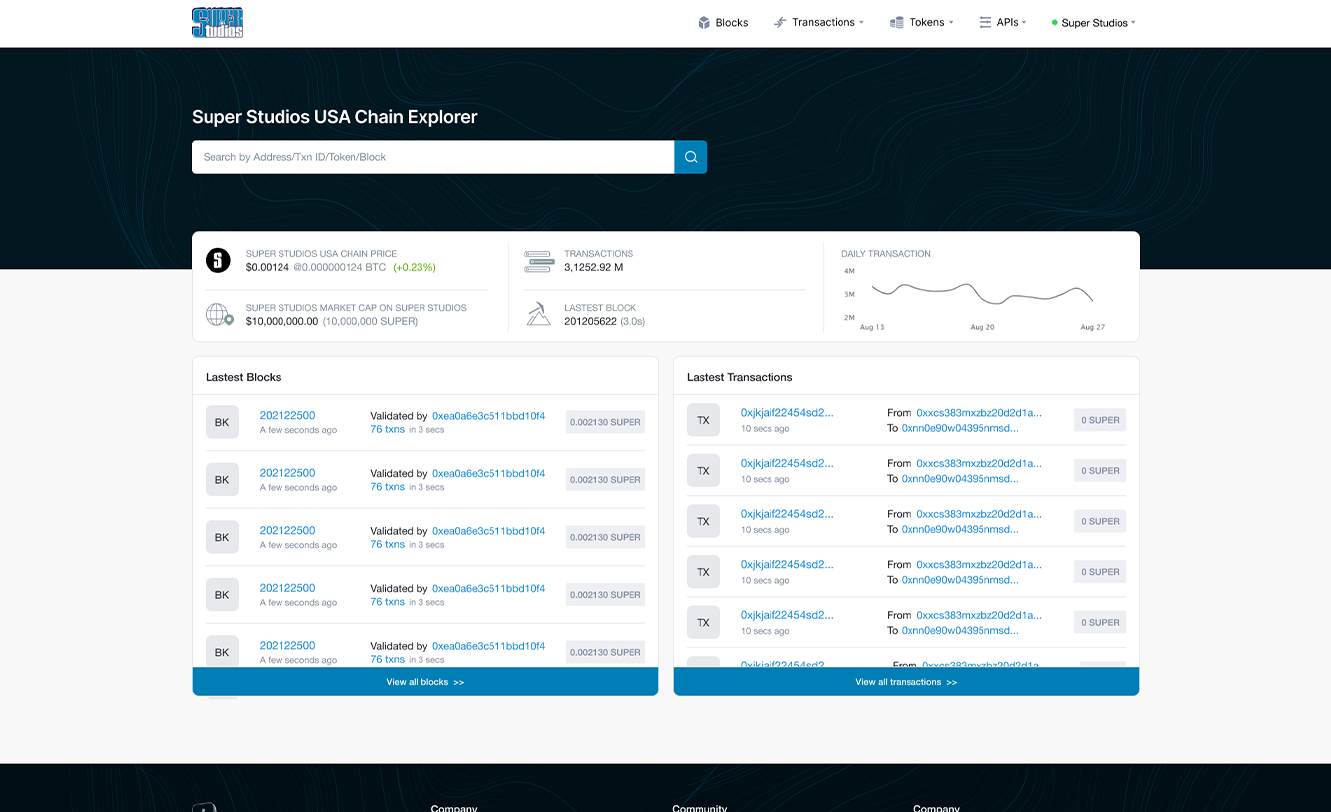The width and height of the screenshot is (1331, 812).
Task: Click the Super Studios price coin icon
Action: coord(218,261)
